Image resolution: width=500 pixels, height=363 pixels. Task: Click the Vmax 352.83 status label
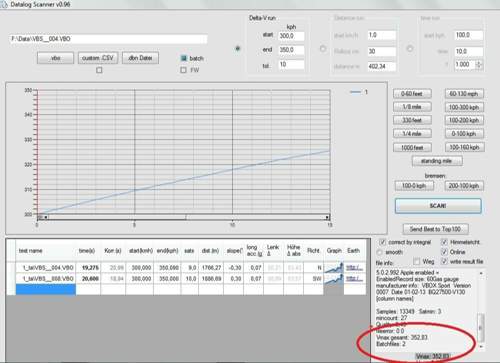[x=433, y=357]
